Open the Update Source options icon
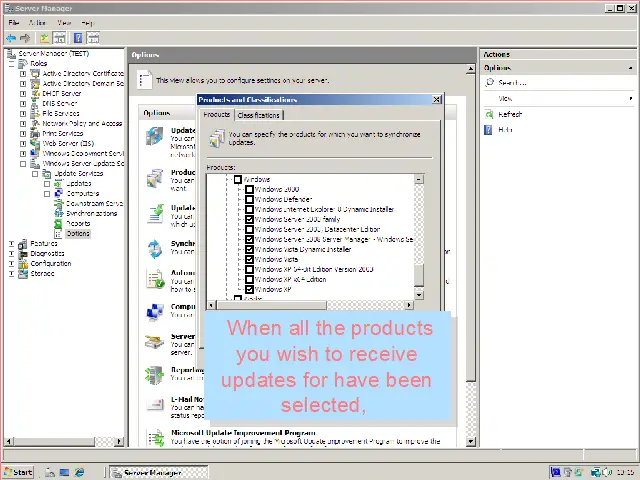The height and width of the screenshot is (480, 640). point(155,136)
